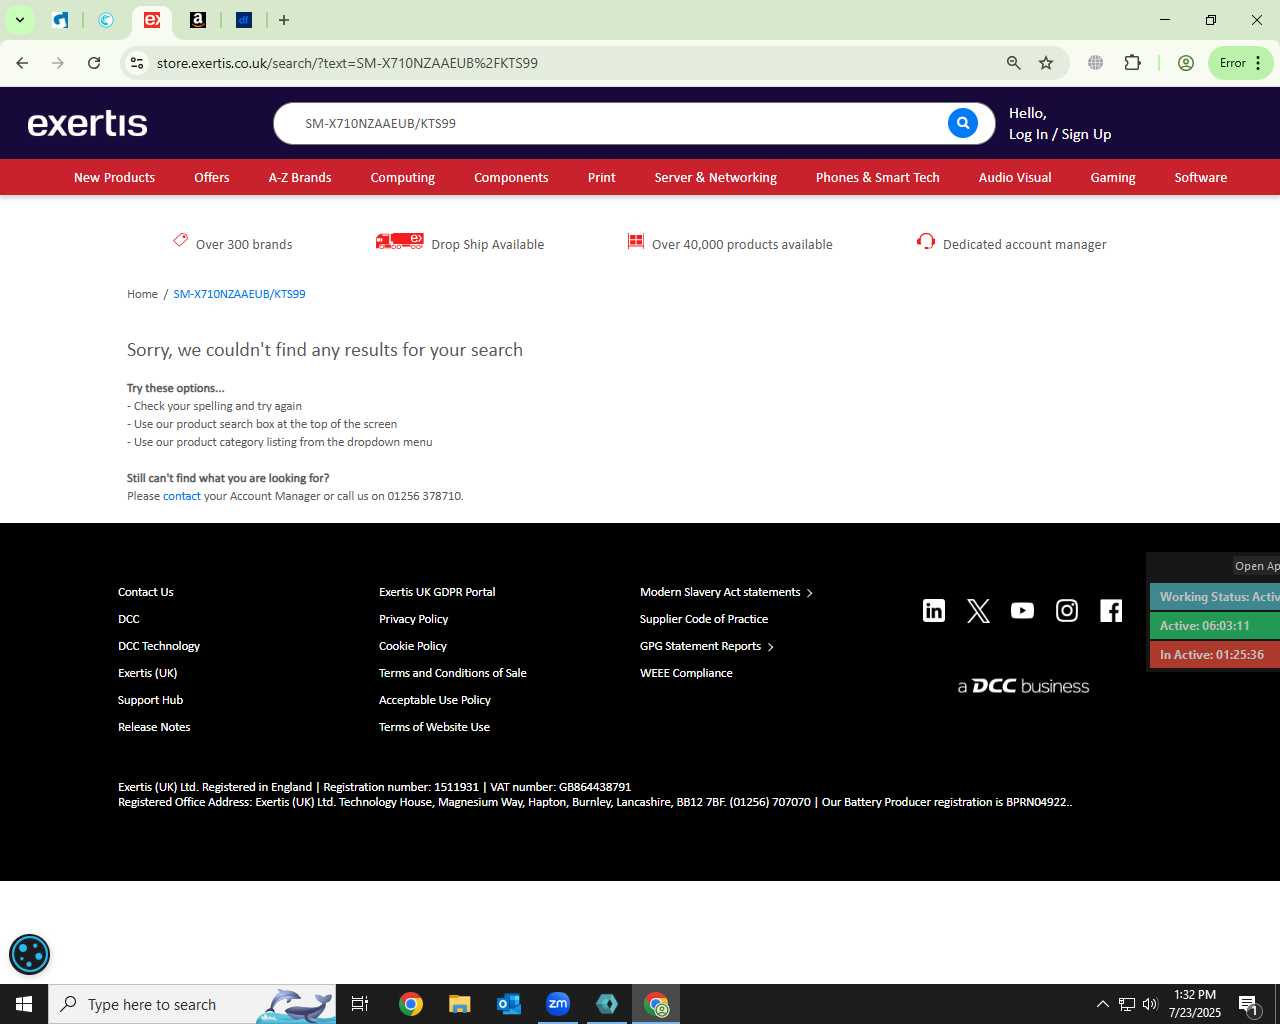Open Exertis YouTube channel icon

pyautogui.click(x=1022, y=611)
